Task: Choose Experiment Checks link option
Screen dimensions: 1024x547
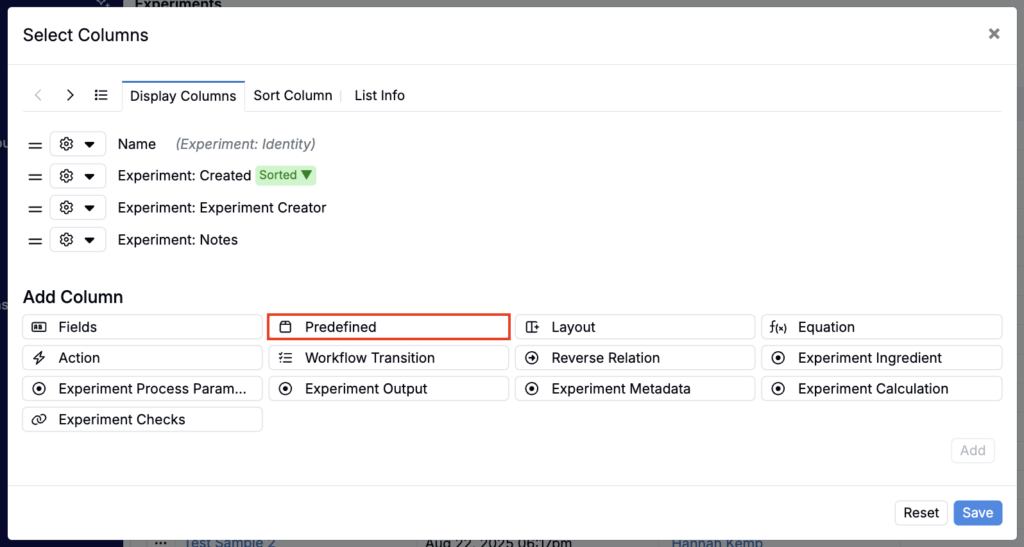Action: [x=142, y=419]
